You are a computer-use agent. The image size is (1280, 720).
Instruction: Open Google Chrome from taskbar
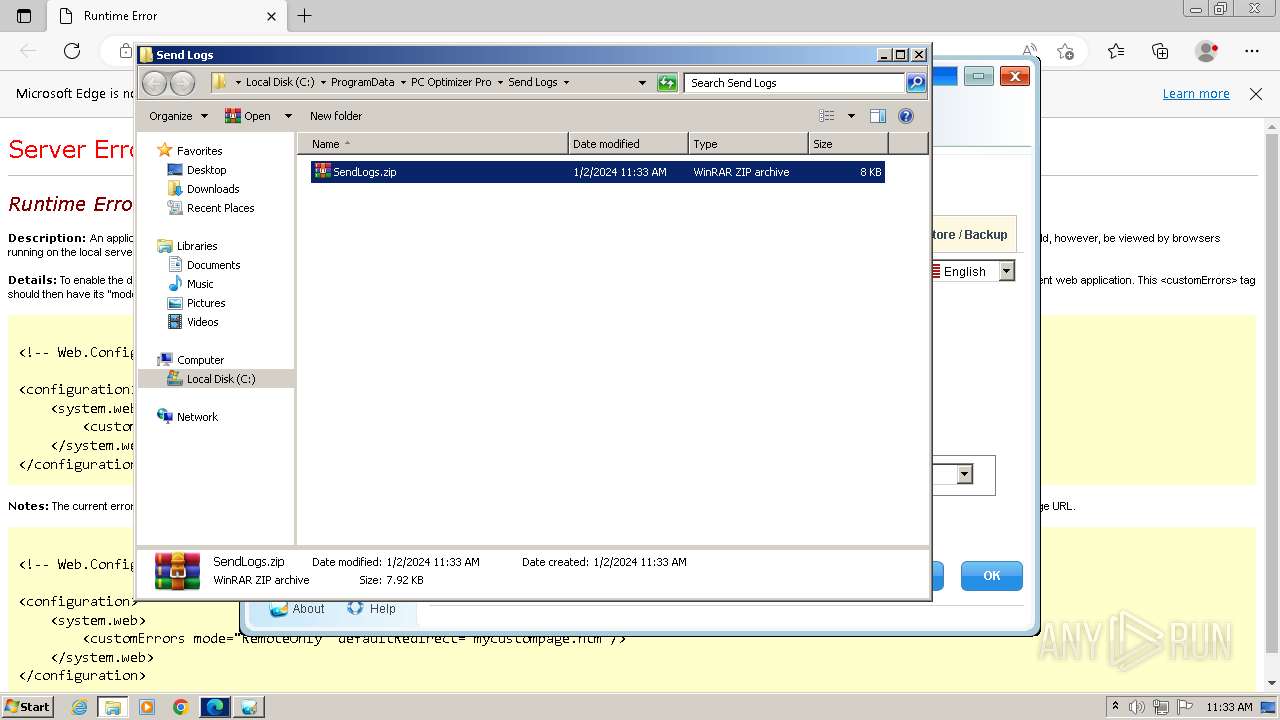click(x=181, y=707)
